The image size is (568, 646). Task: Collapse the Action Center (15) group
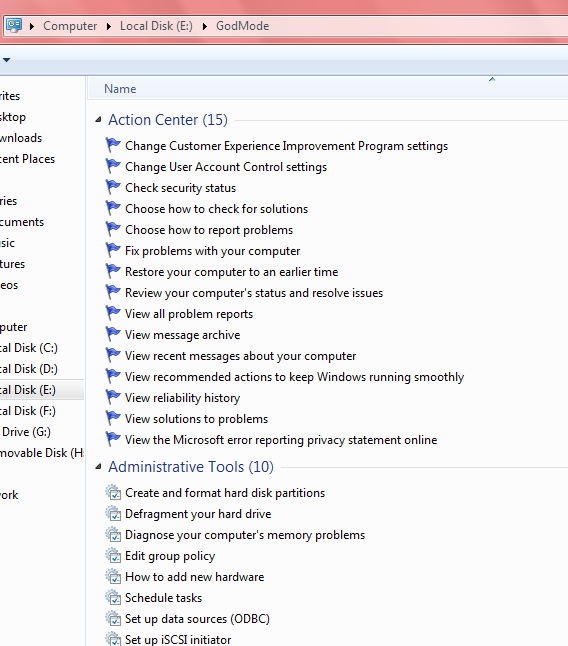98,120
